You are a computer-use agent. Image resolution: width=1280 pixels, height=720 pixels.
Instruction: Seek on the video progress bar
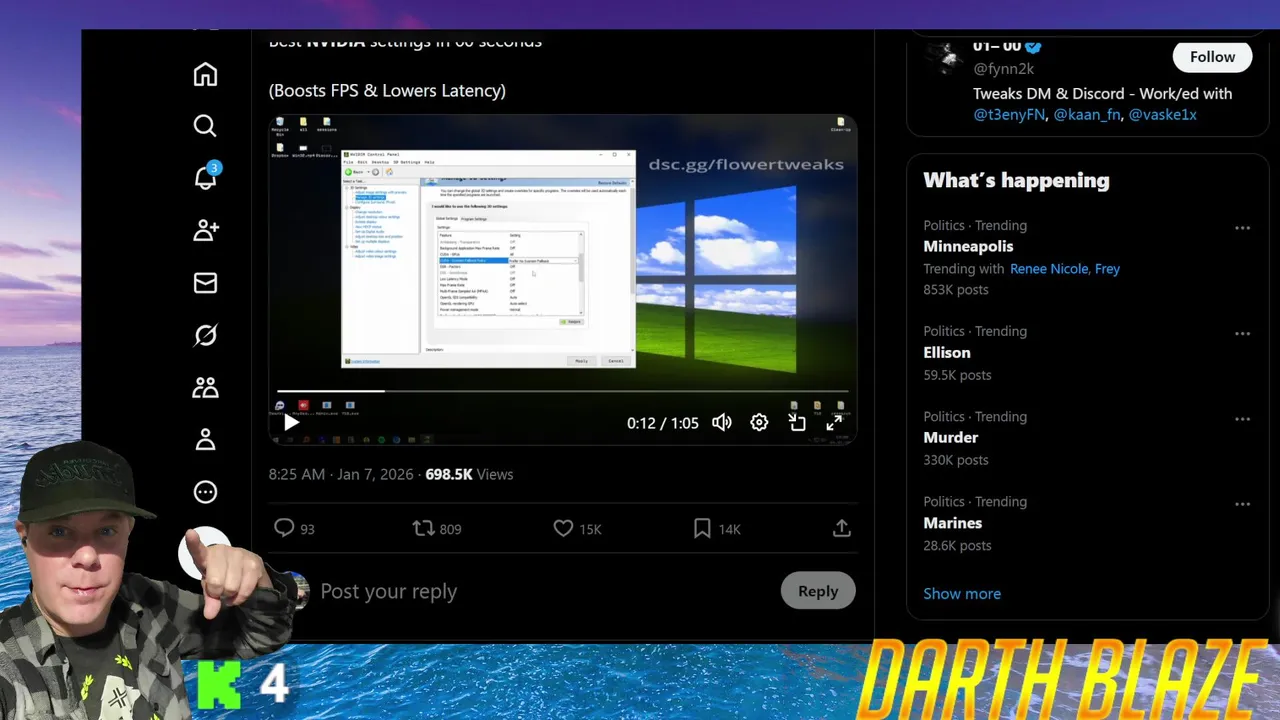[562, 391]
